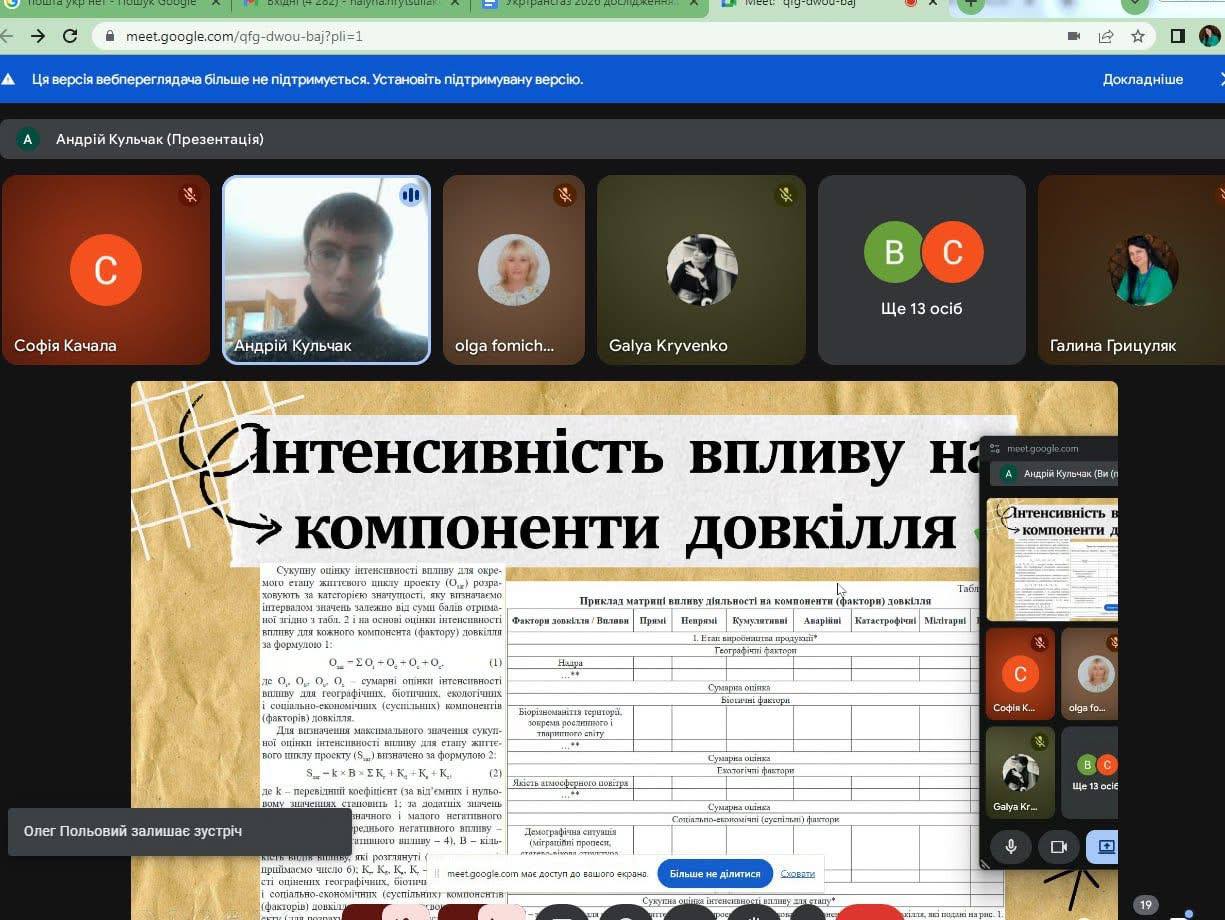The height and width of the screenshot is (920, 1225).
Task: Toggle microphone in the shared preview window
Action: (1011, 846)
